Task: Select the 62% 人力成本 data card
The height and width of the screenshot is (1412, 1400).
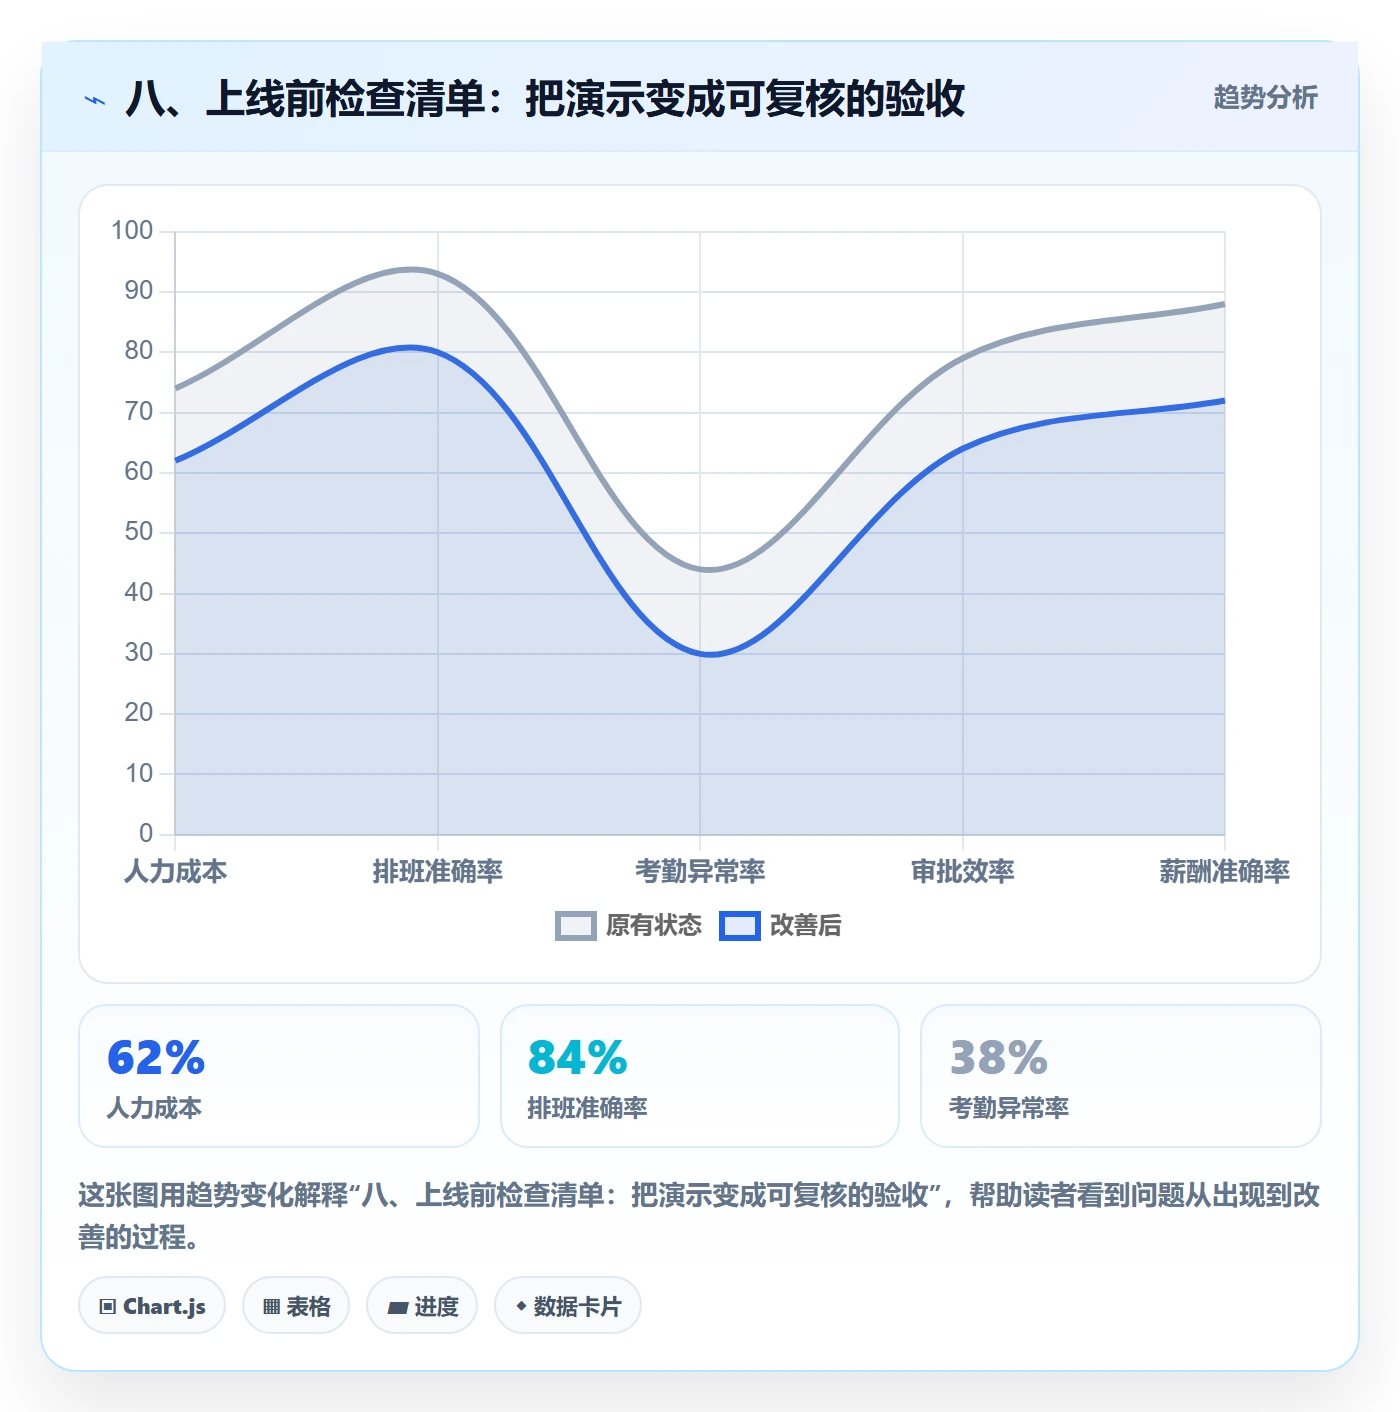Action: pyautogui.click(x=279, y=1076)
